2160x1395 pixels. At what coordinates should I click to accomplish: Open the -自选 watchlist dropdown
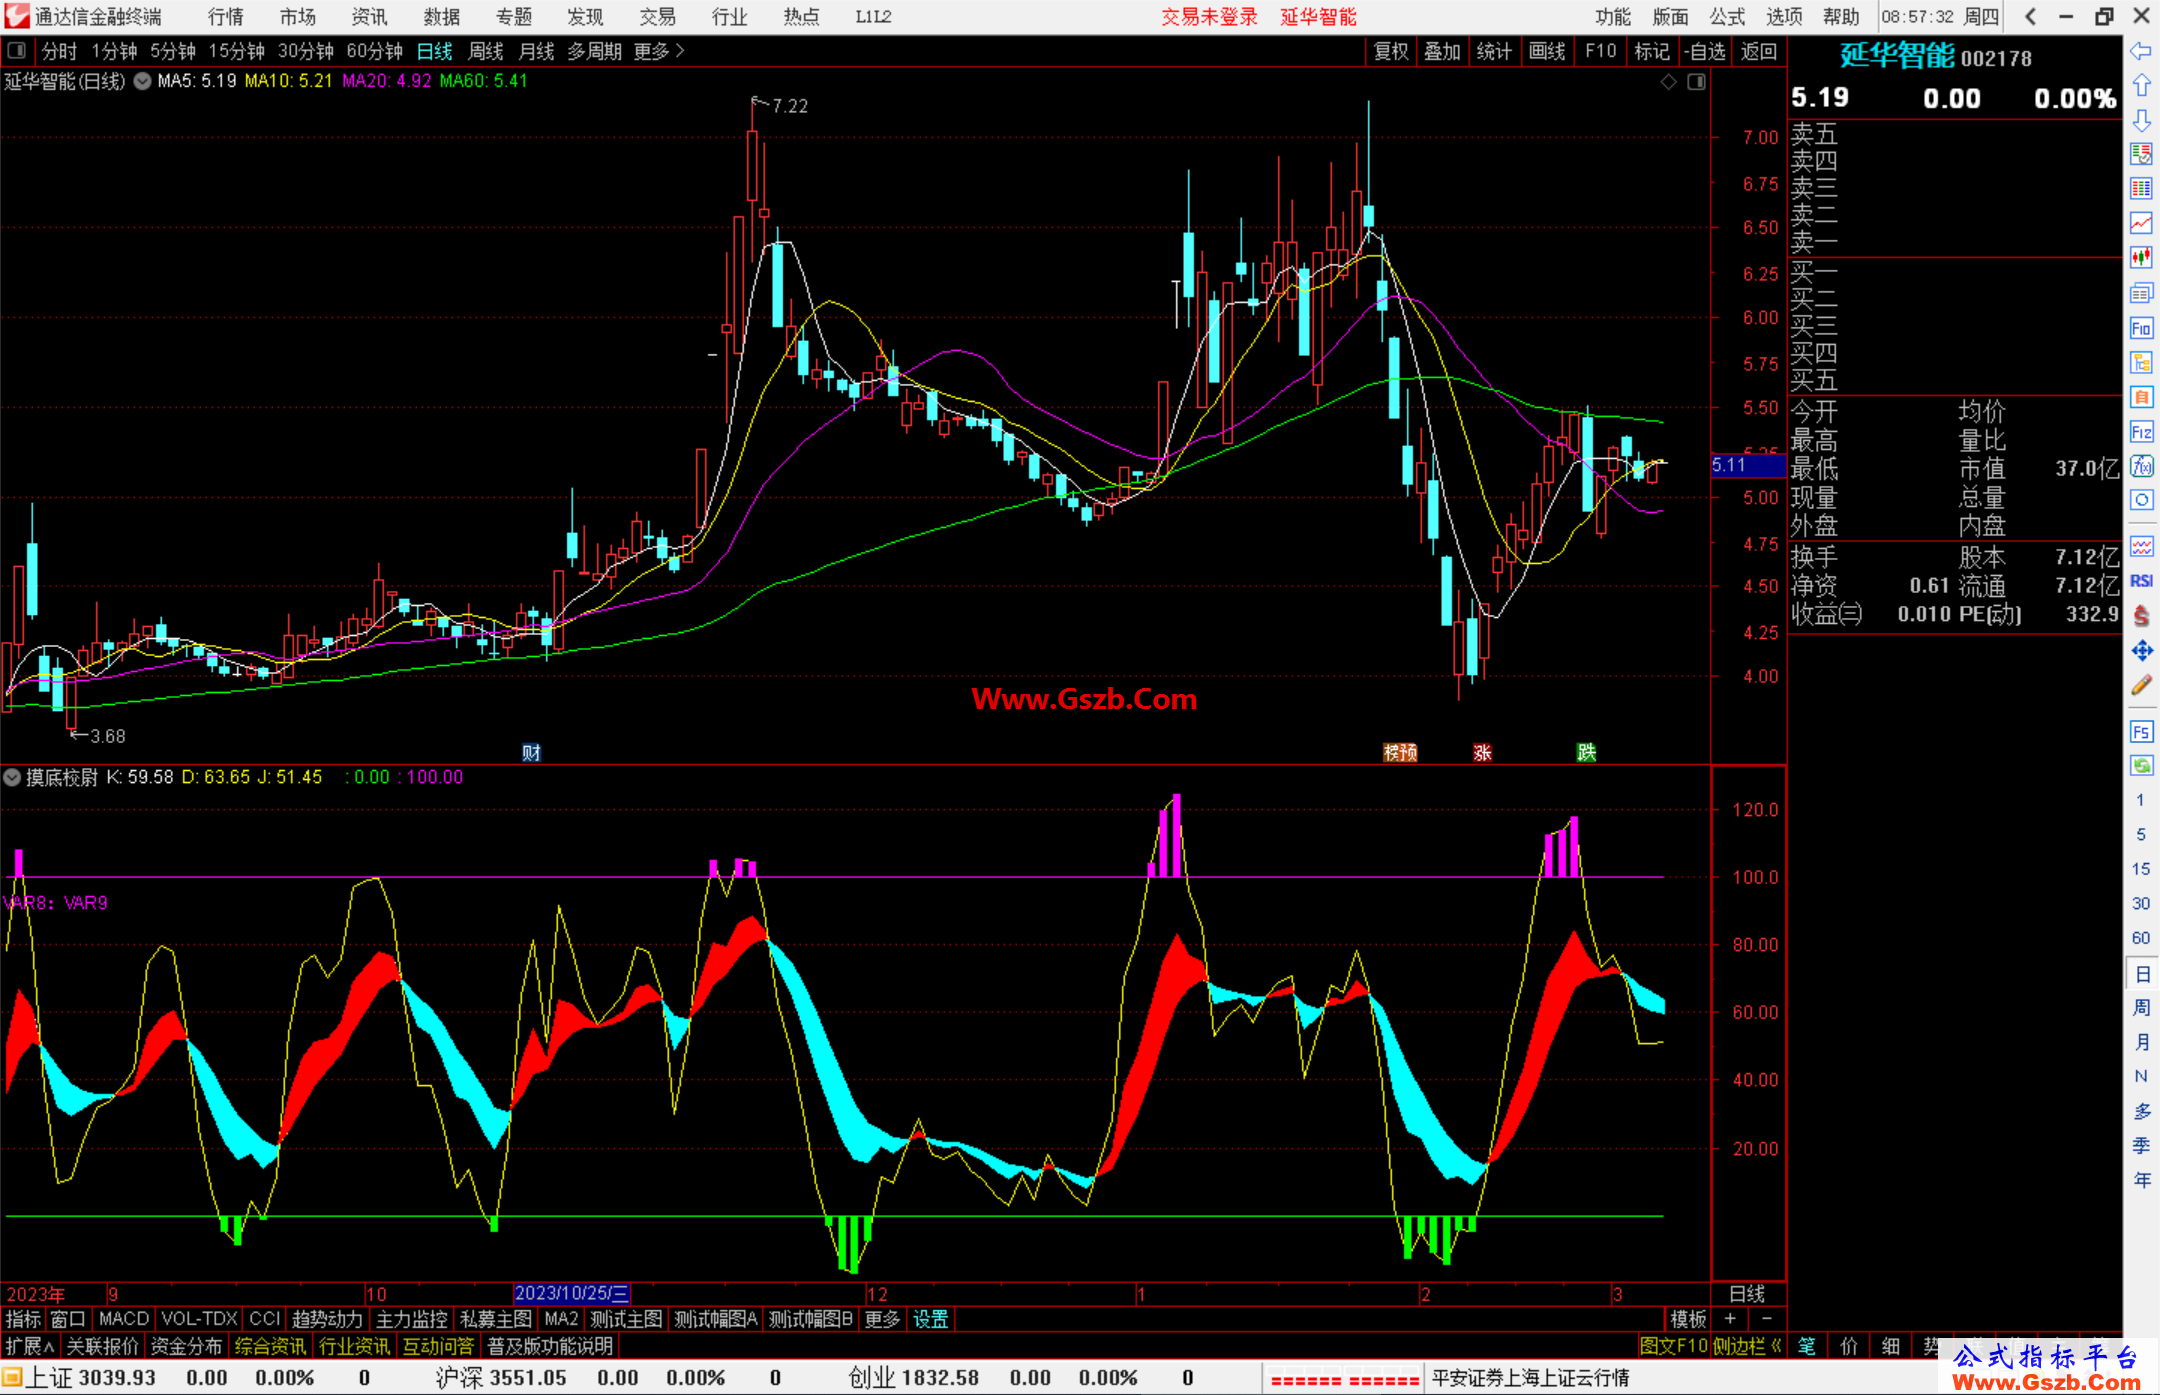[1705, 51]
